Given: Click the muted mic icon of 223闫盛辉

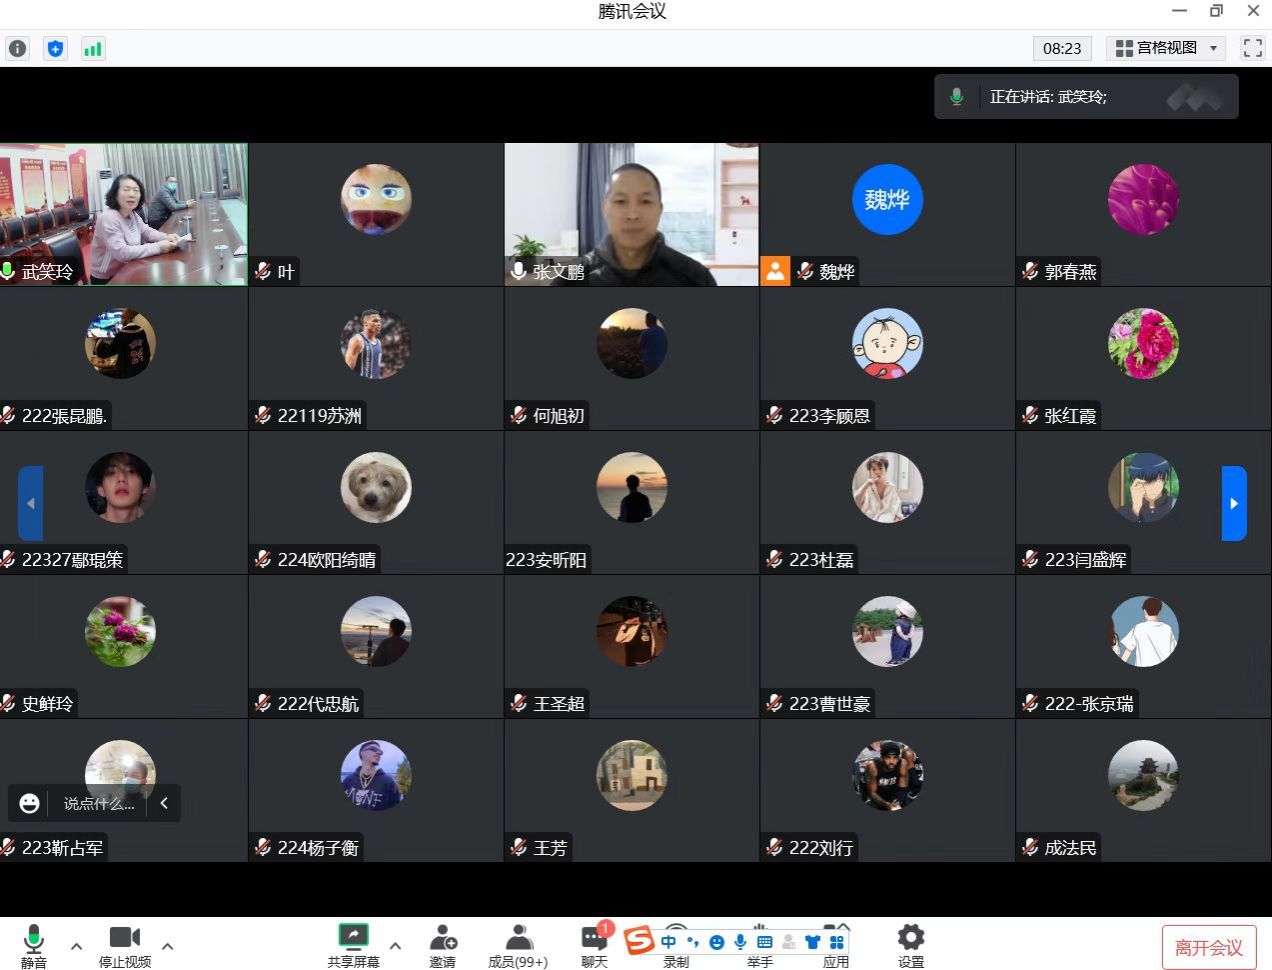Looking at the screenshot, I should pos(1030,559).
